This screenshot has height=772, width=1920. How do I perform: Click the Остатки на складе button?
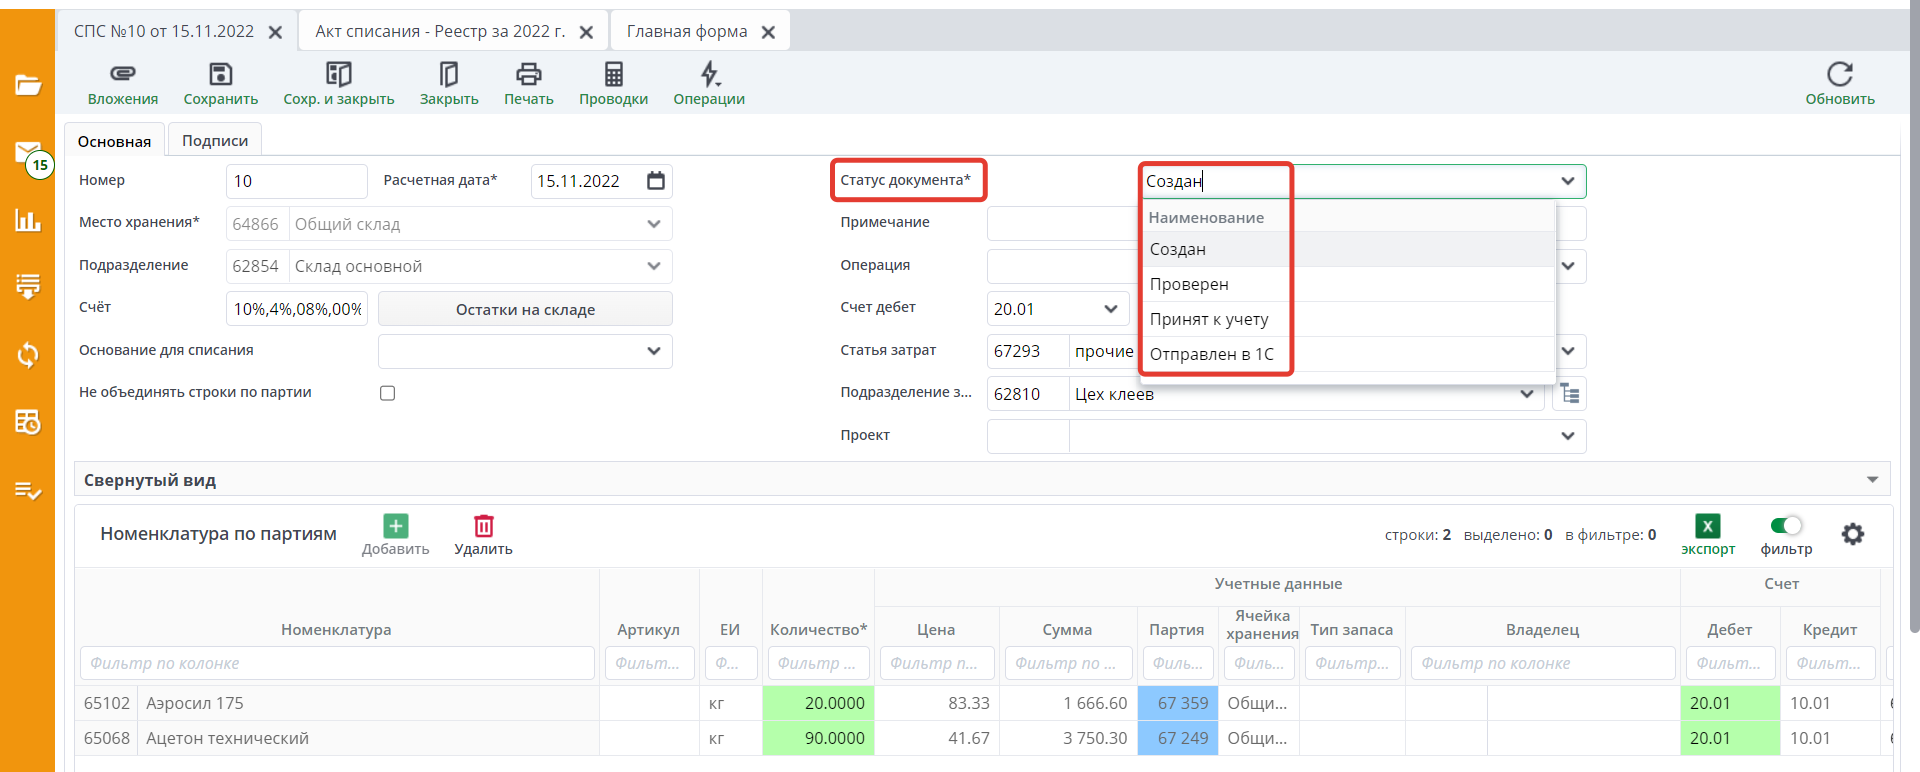[x=525, y=309]
